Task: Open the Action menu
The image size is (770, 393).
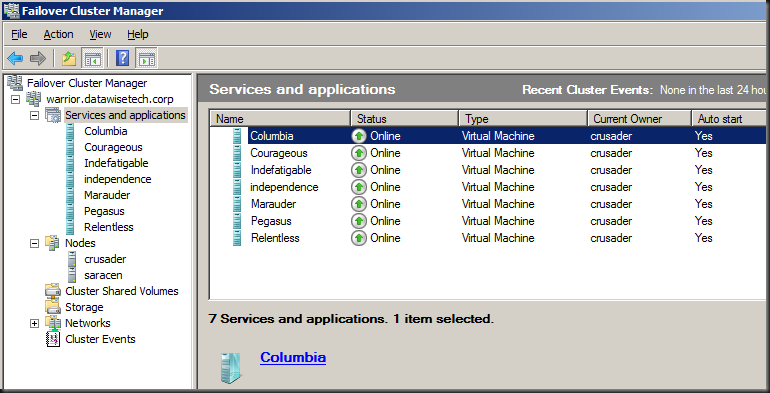Action: [58, 34]
